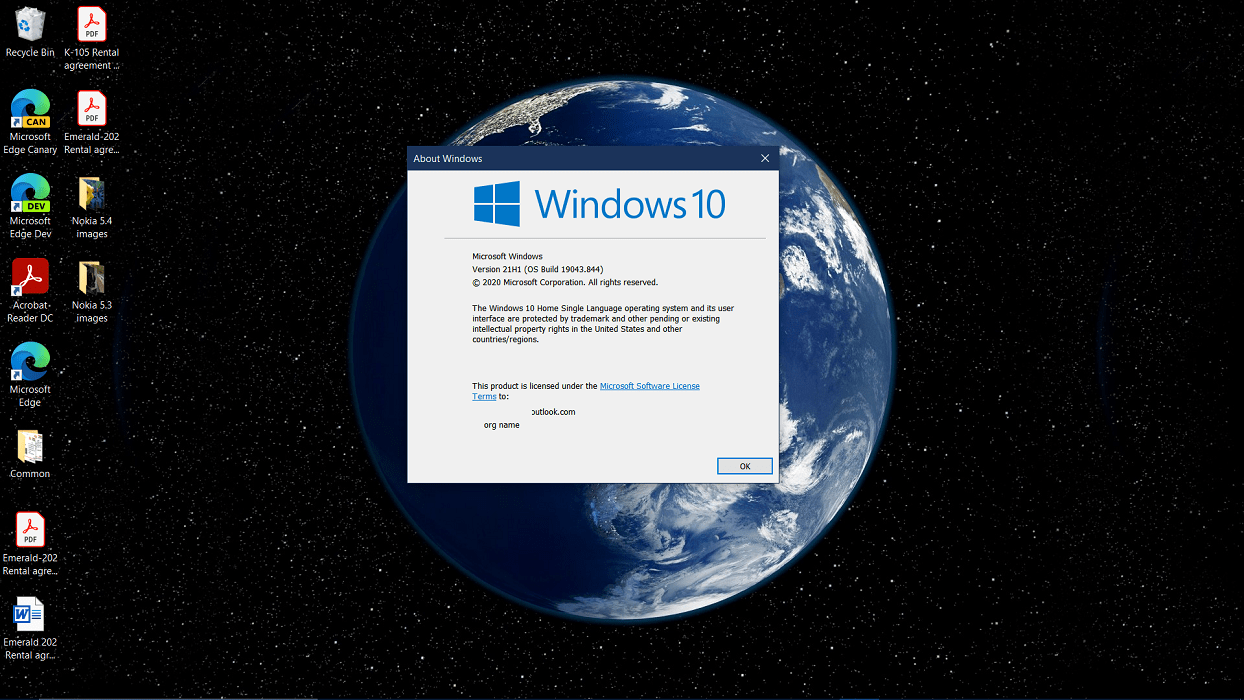Select the Nokia 5.4 images folder
Viewport: 1244px width, 700px height.
pos(91,206)
